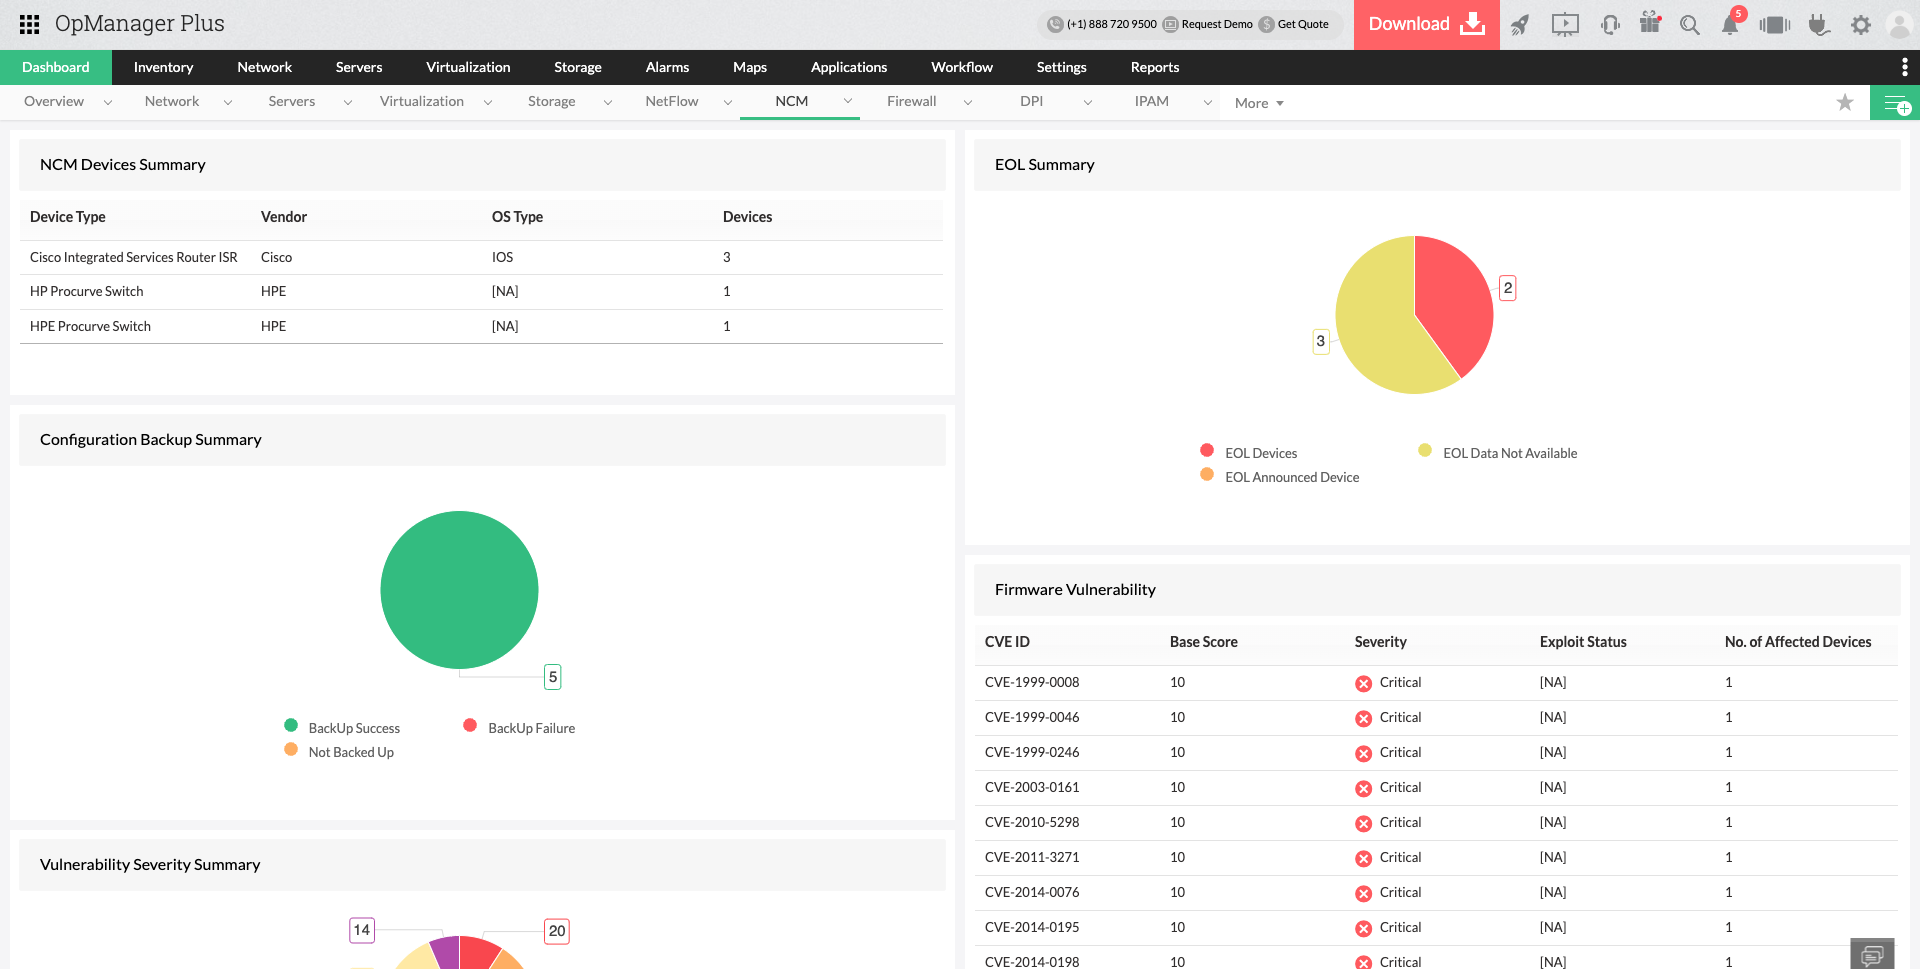Open the user profile avatar
The image size is (1920, 969).
point(1899,25)
